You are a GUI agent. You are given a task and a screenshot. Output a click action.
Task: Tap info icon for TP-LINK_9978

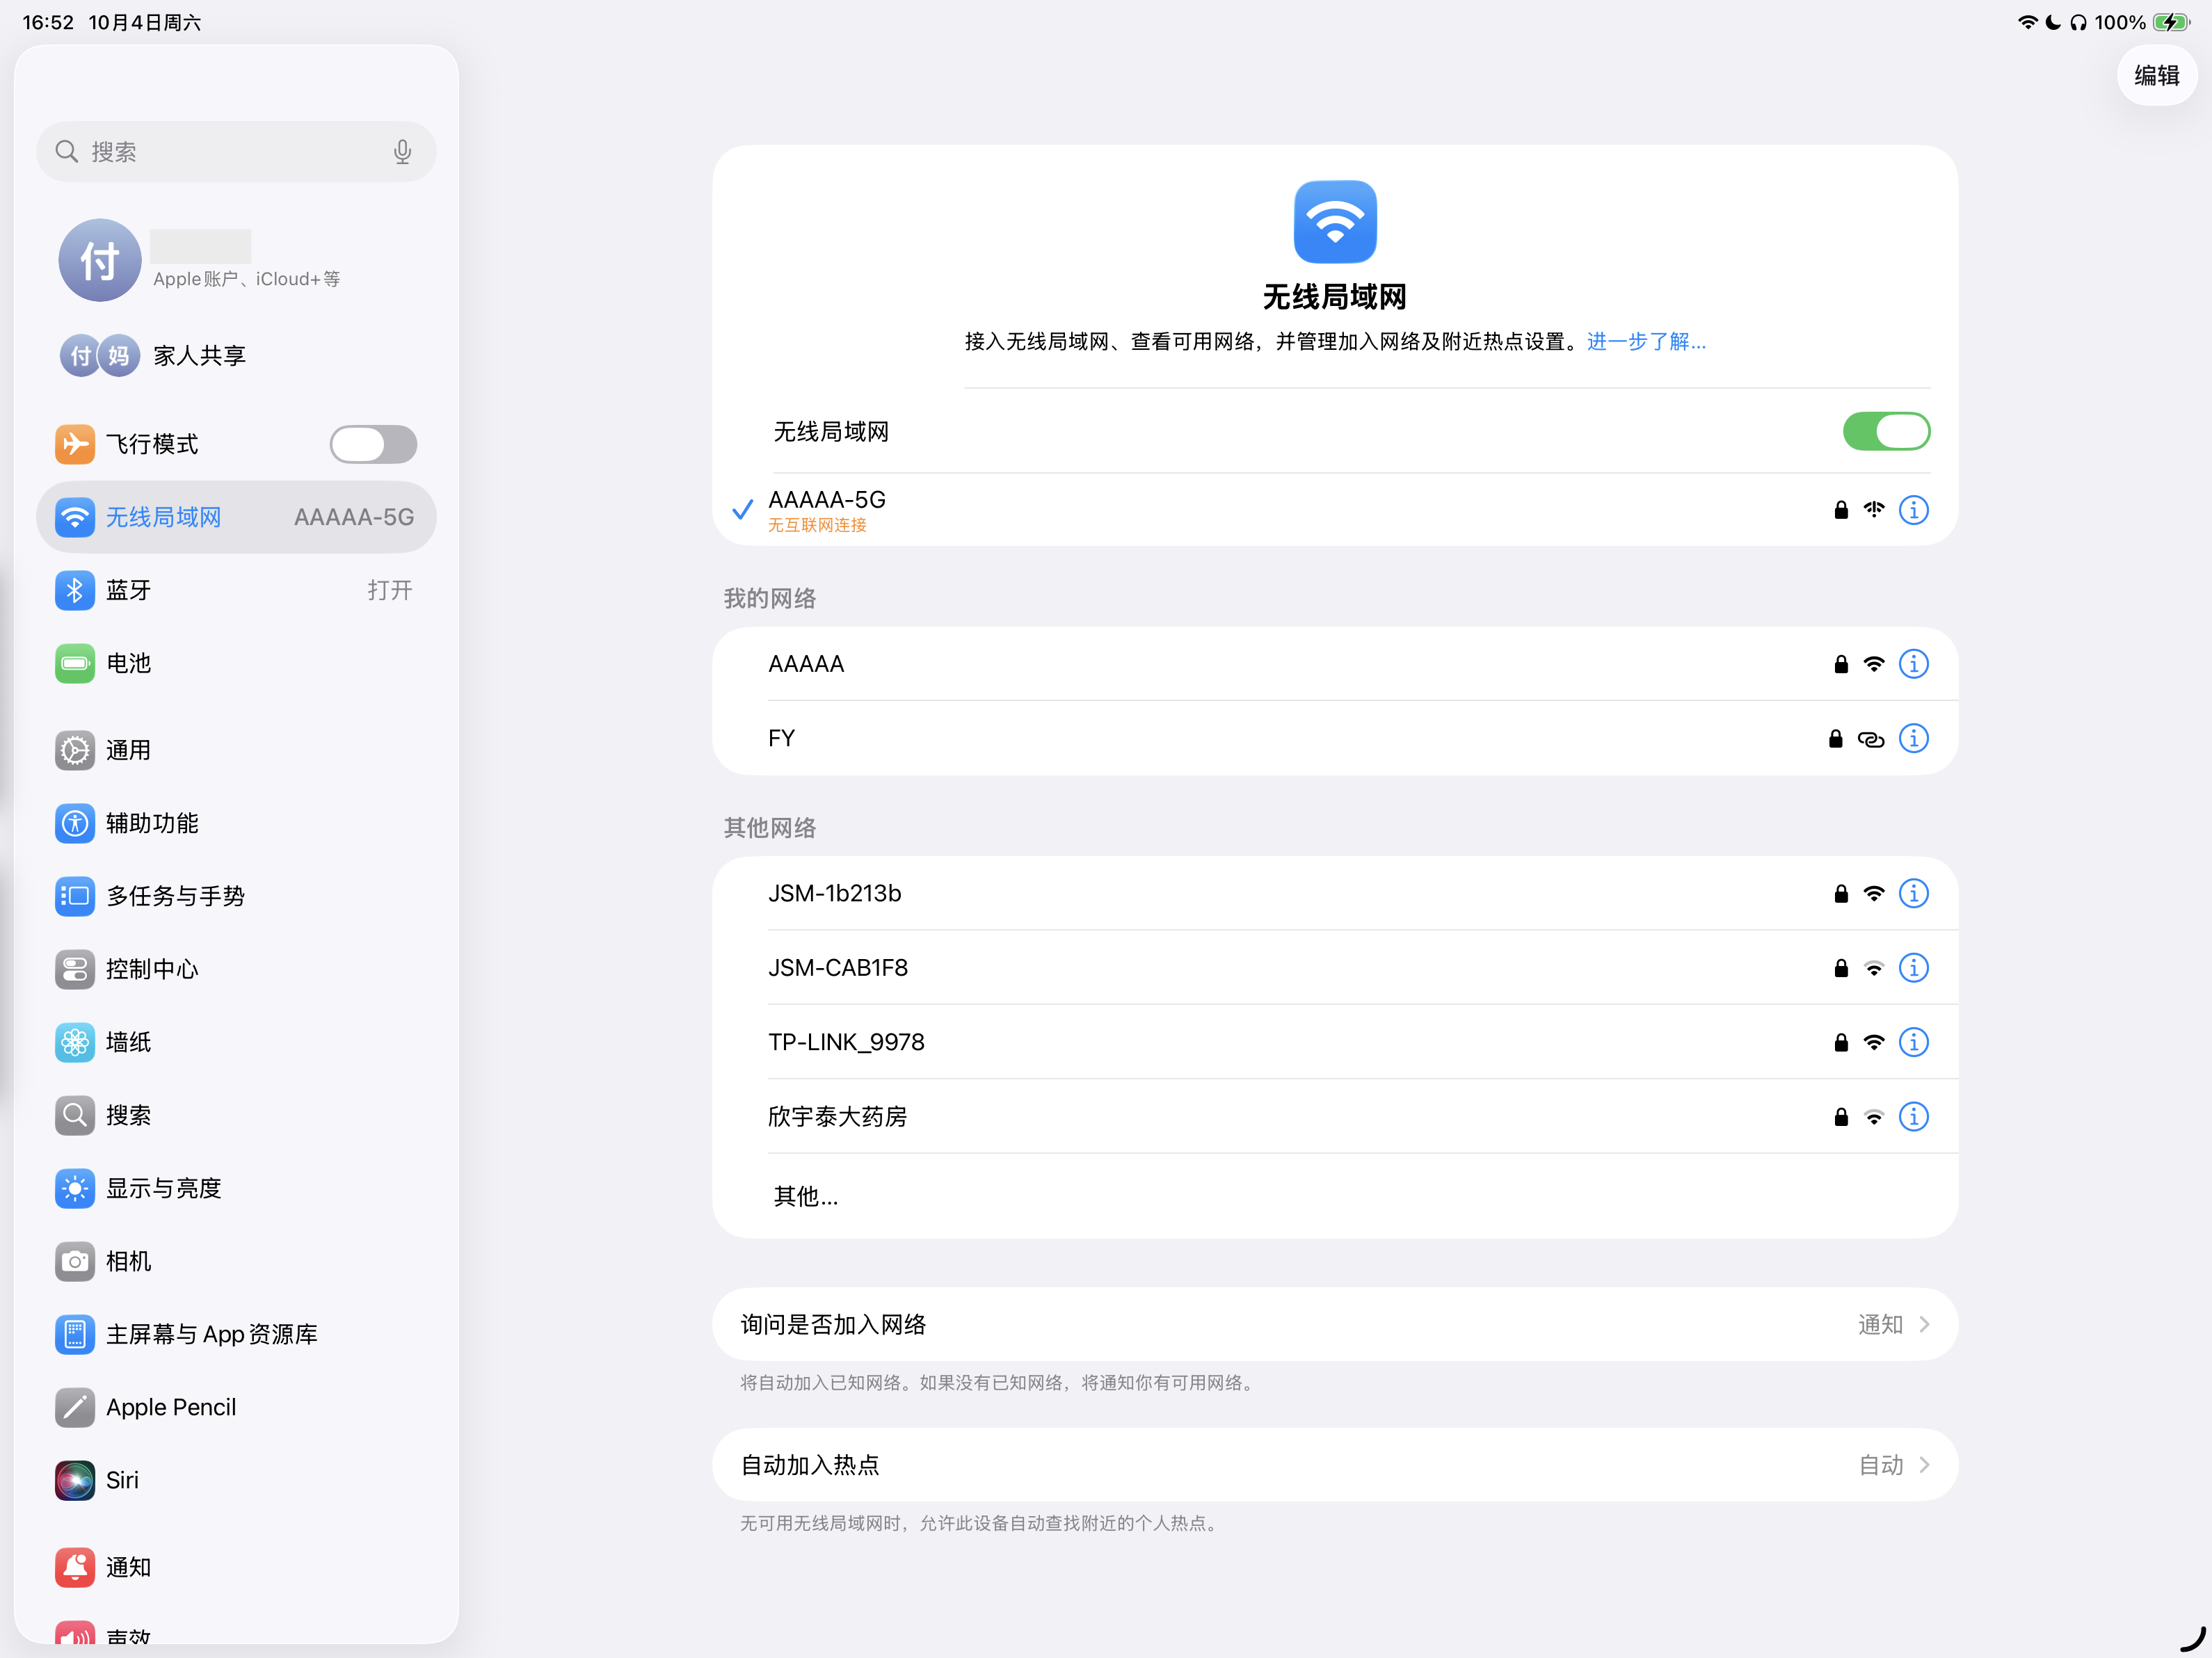1912,1042
